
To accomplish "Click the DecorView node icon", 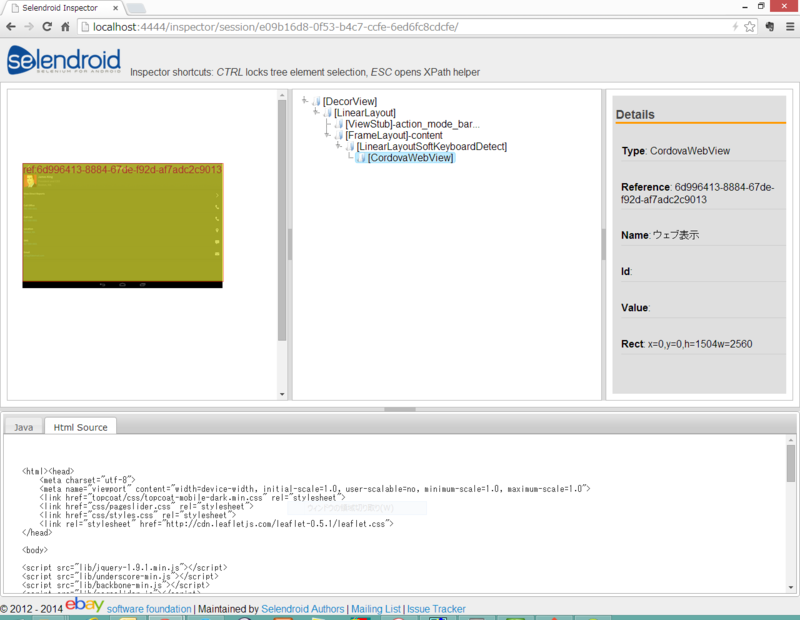I will [316, 102].
